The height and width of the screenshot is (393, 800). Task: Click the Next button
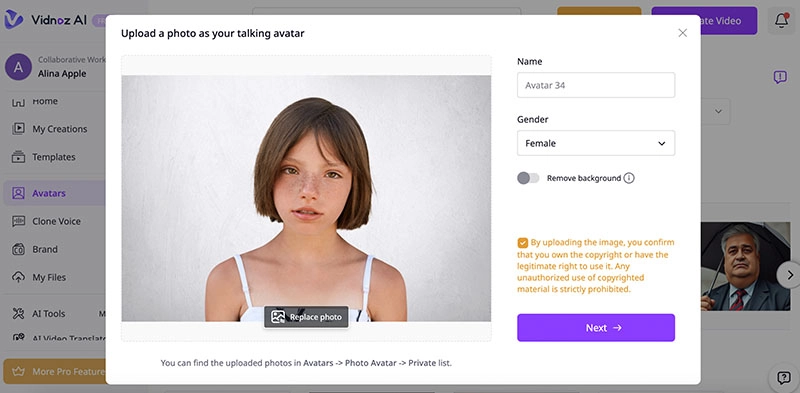coord(596,328)
